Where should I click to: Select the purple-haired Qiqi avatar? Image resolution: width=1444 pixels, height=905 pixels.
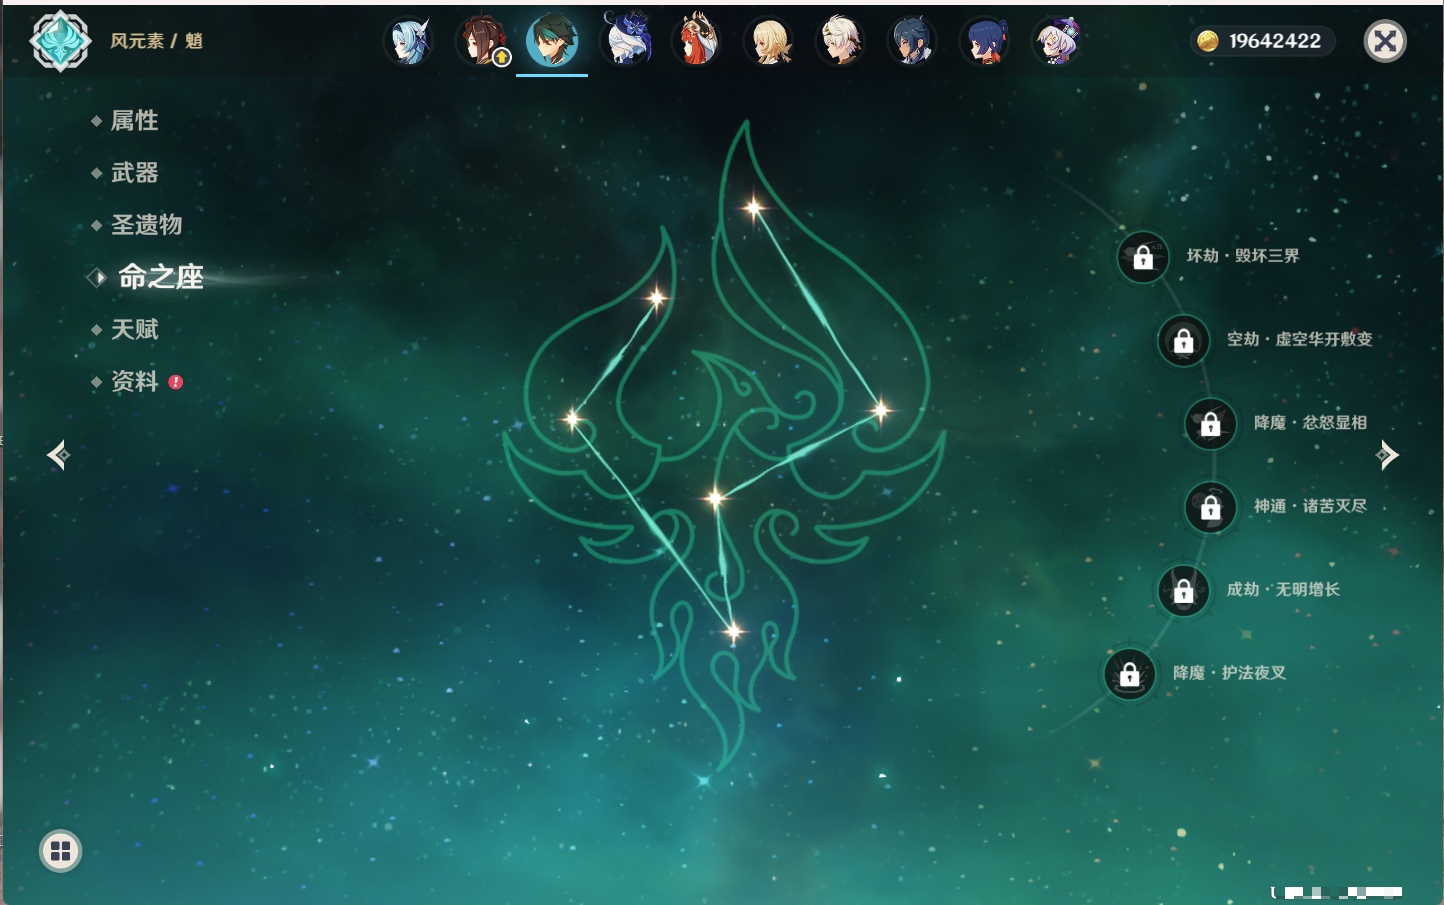[1057, 42]
